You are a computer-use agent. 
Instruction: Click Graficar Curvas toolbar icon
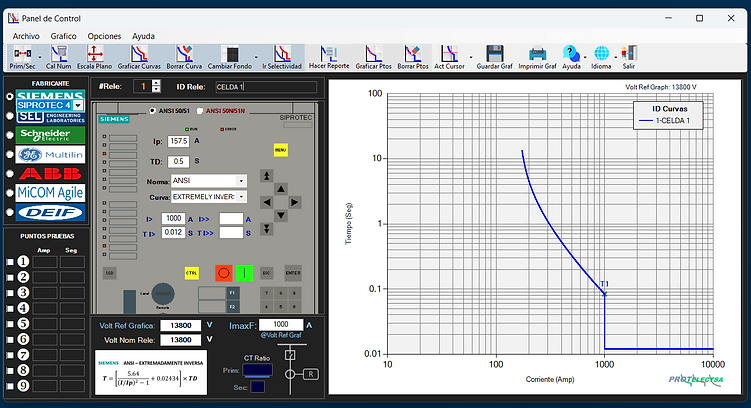pyautogui.click(x=139, y=57)
